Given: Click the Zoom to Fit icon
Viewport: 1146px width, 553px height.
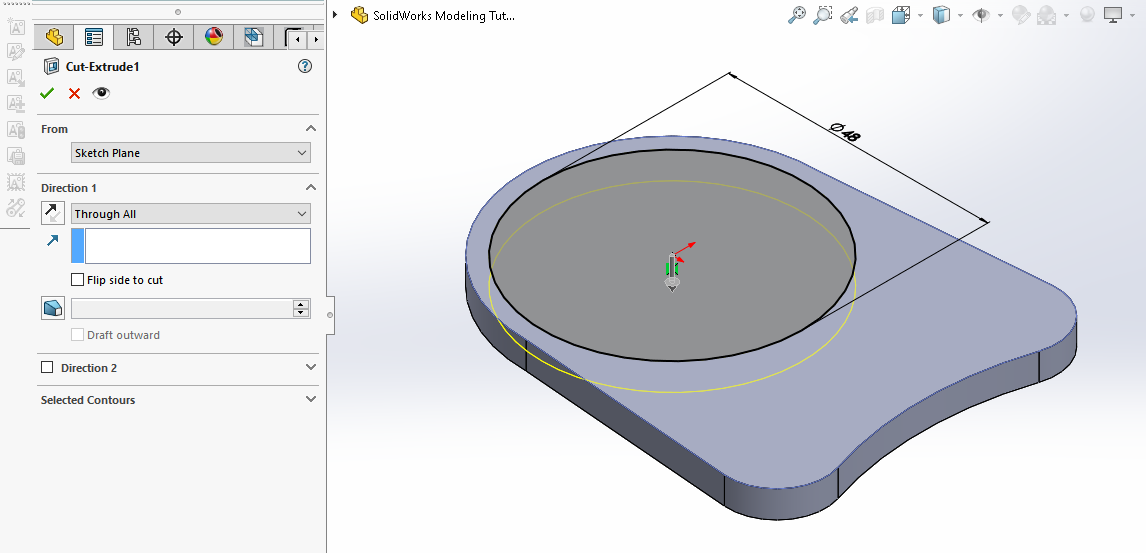Looking at the screenshot, I should [797, 15].
